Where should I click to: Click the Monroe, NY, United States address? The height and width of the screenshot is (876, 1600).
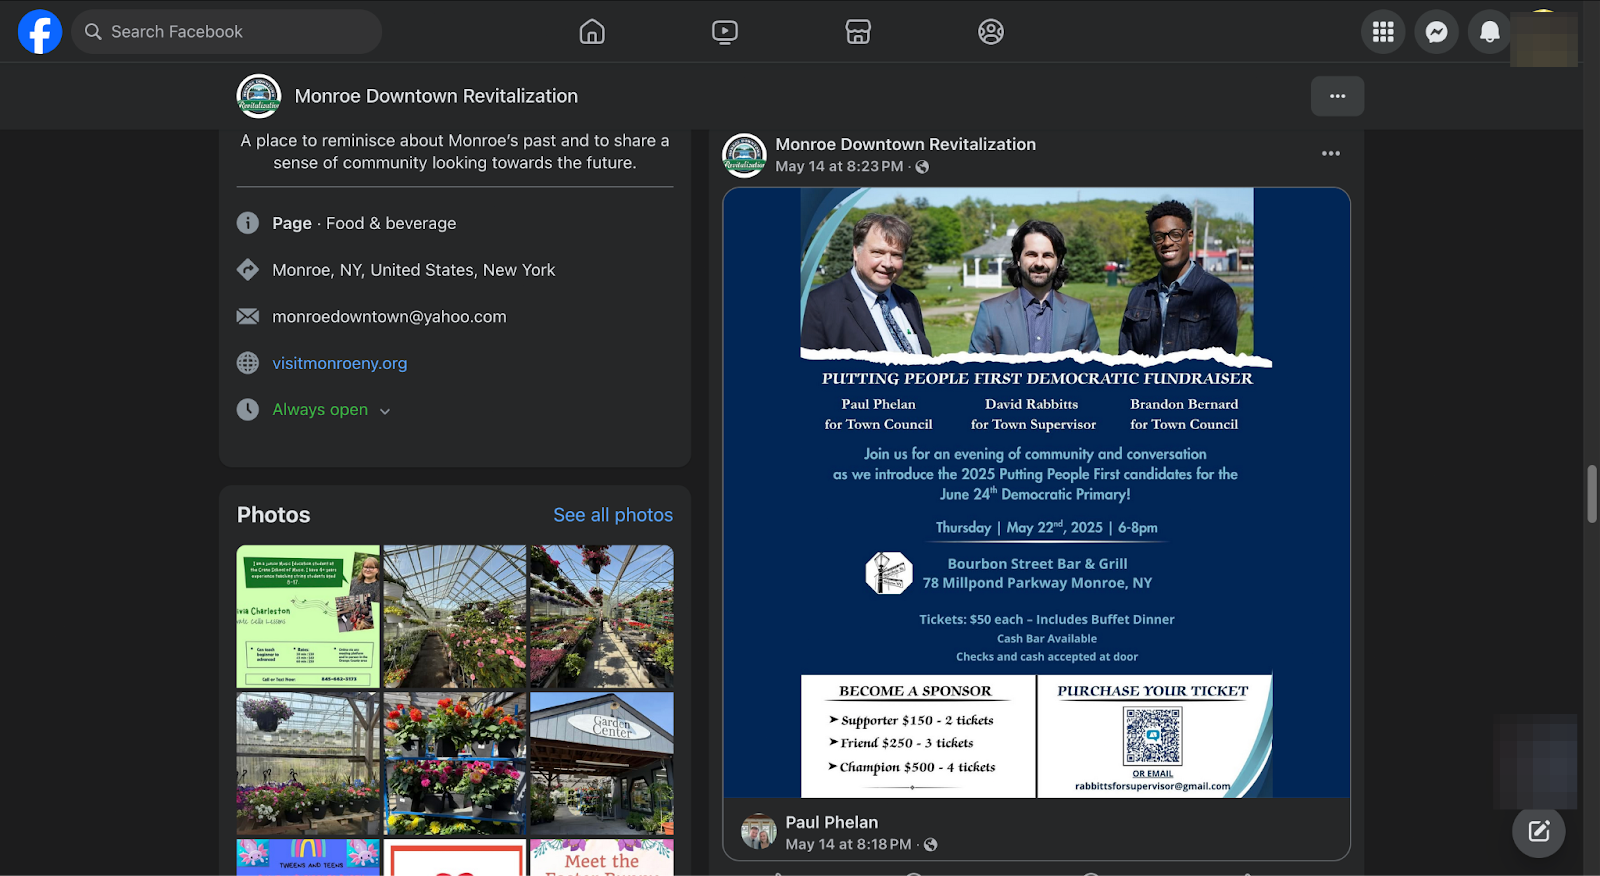point(413,270)
